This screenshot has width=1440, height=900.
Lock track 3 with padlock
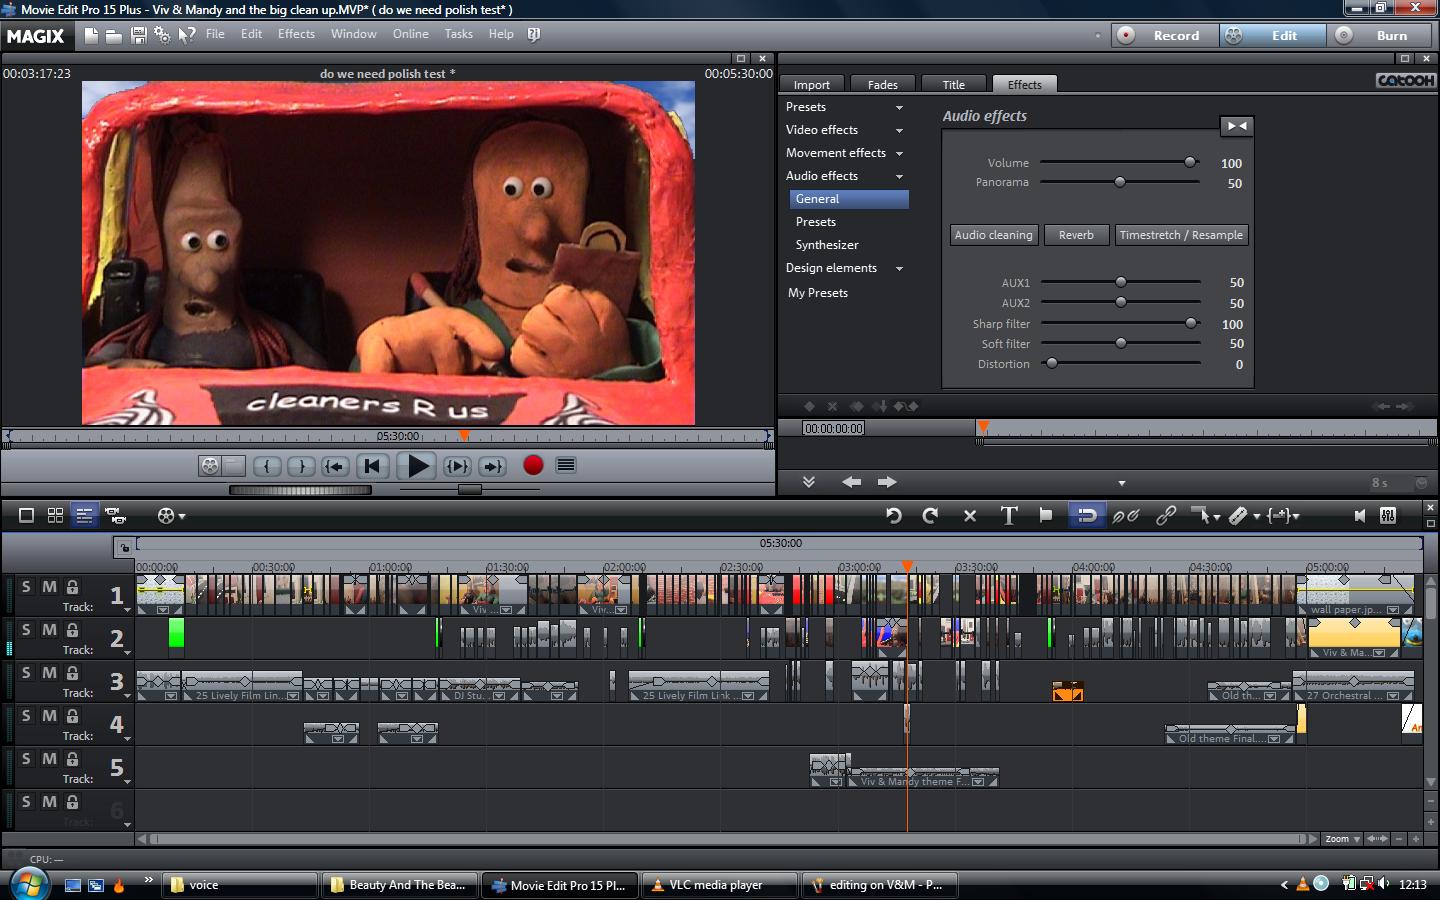pyautogui.click(x=72, y=673)
